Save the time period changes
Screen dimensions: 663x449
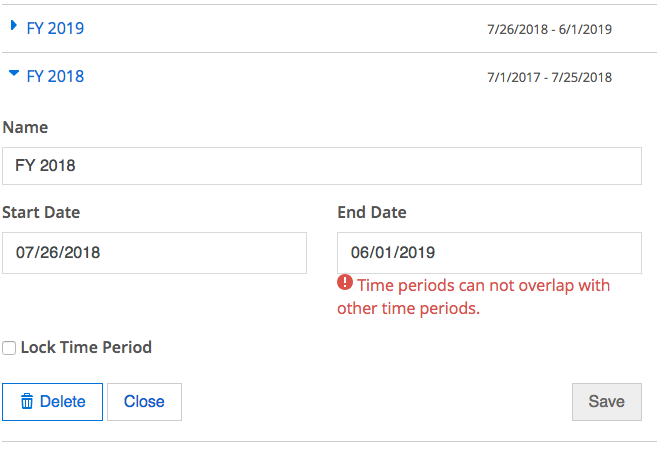pyautogui.click(x=607, y=402)
